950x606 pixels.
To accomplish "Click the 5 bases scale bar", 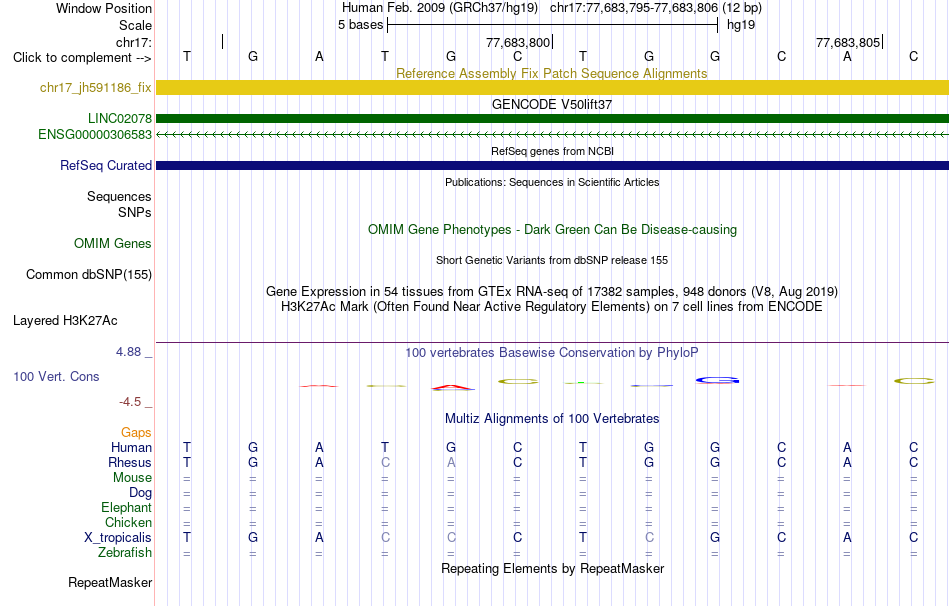I will point(552,25).
